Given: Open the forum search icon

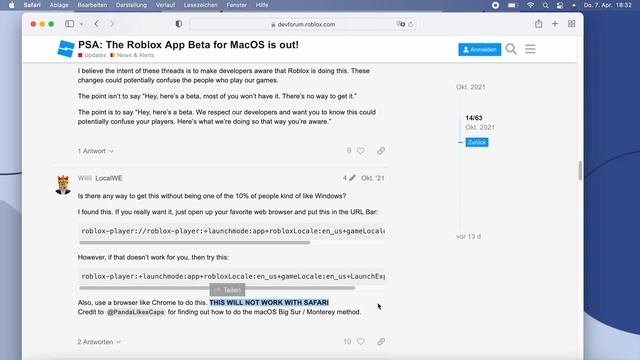Looking at the screenshot, I should (511, 49).
